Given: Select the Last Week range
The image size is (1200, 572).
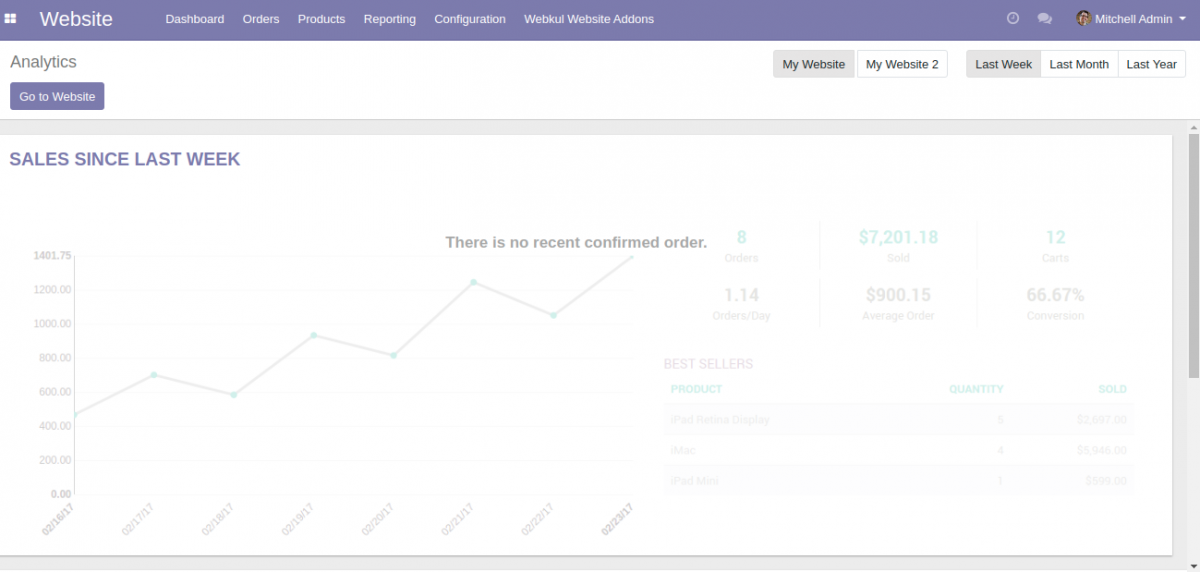Looking at the screenshot, I should [1003, 64].
